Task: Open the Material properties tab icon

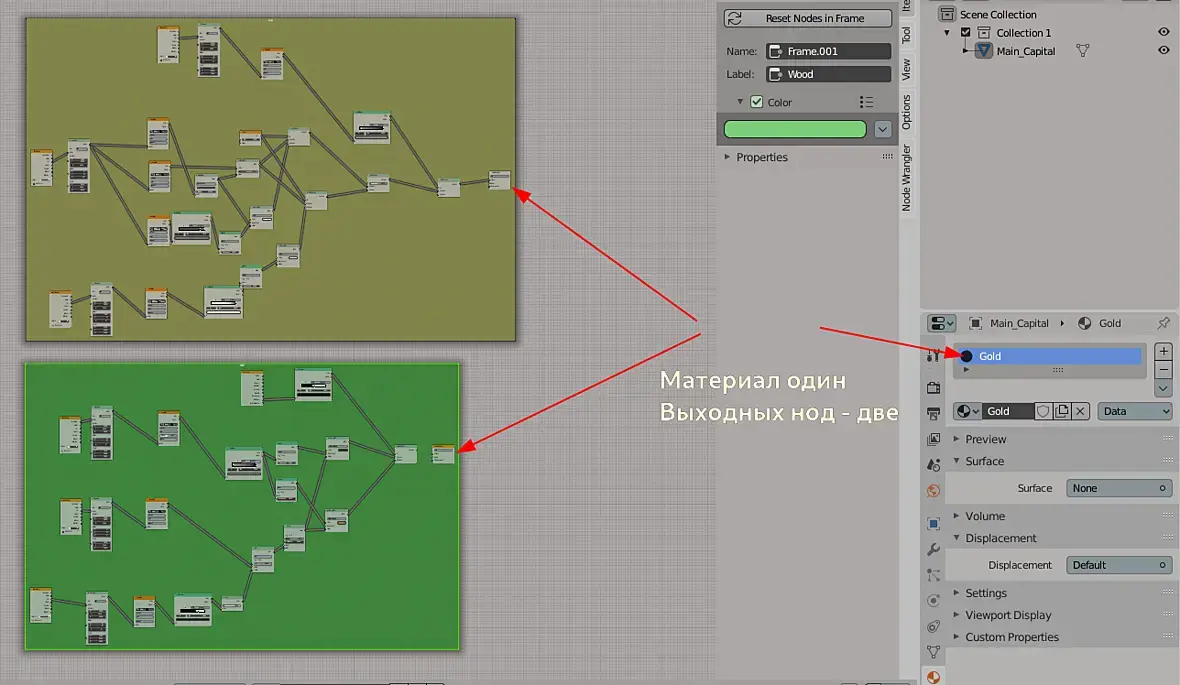Action: tap(933, 677)
